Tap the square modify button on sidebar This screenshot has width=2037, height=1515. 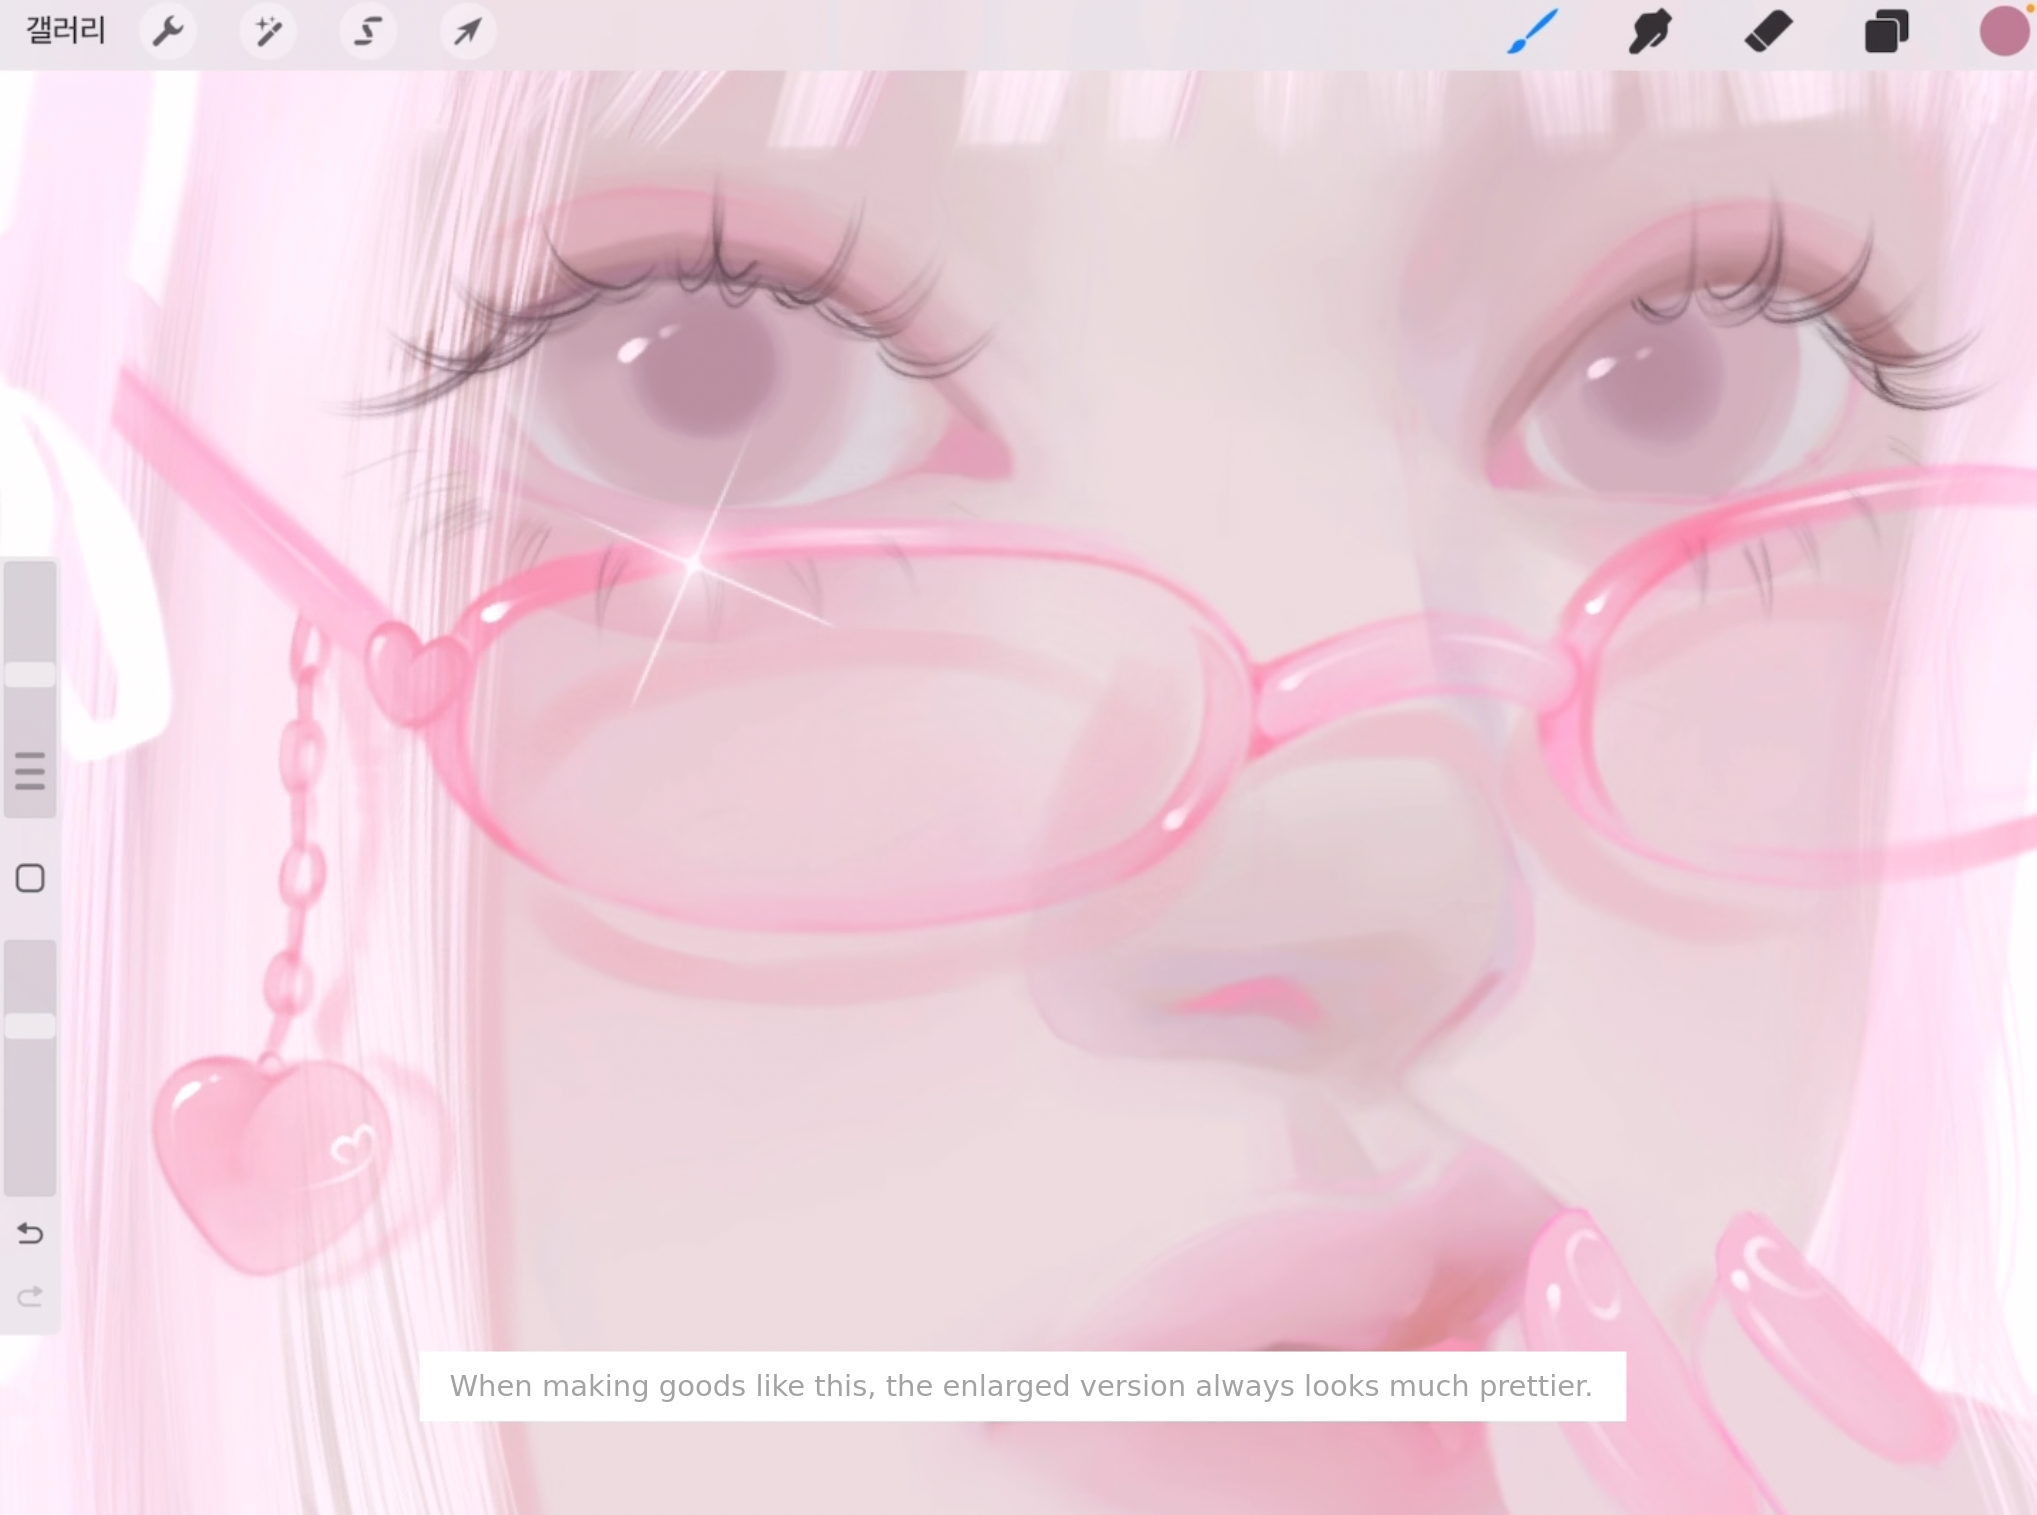30,878
